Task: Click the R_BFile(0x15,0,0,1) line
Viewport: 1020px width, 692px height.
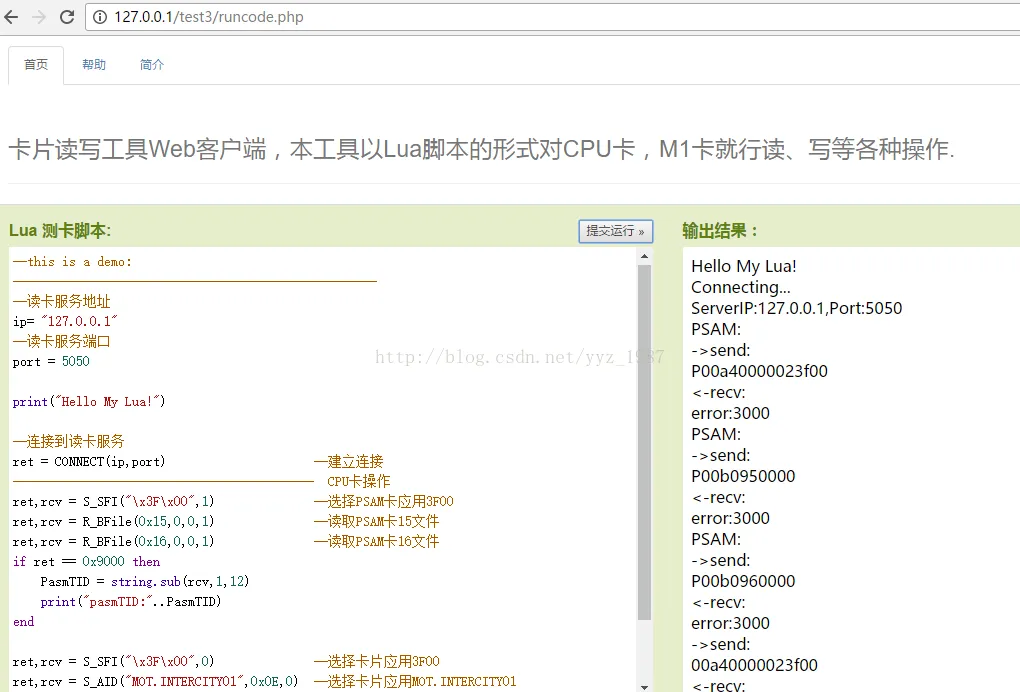Action: coord(113,522)
